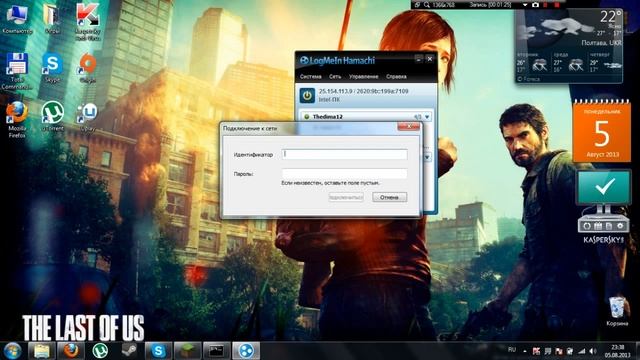This screenshot has width=640, height=360.
Task: Launch the Uplay desktop icon
Action: coord(87,117)
